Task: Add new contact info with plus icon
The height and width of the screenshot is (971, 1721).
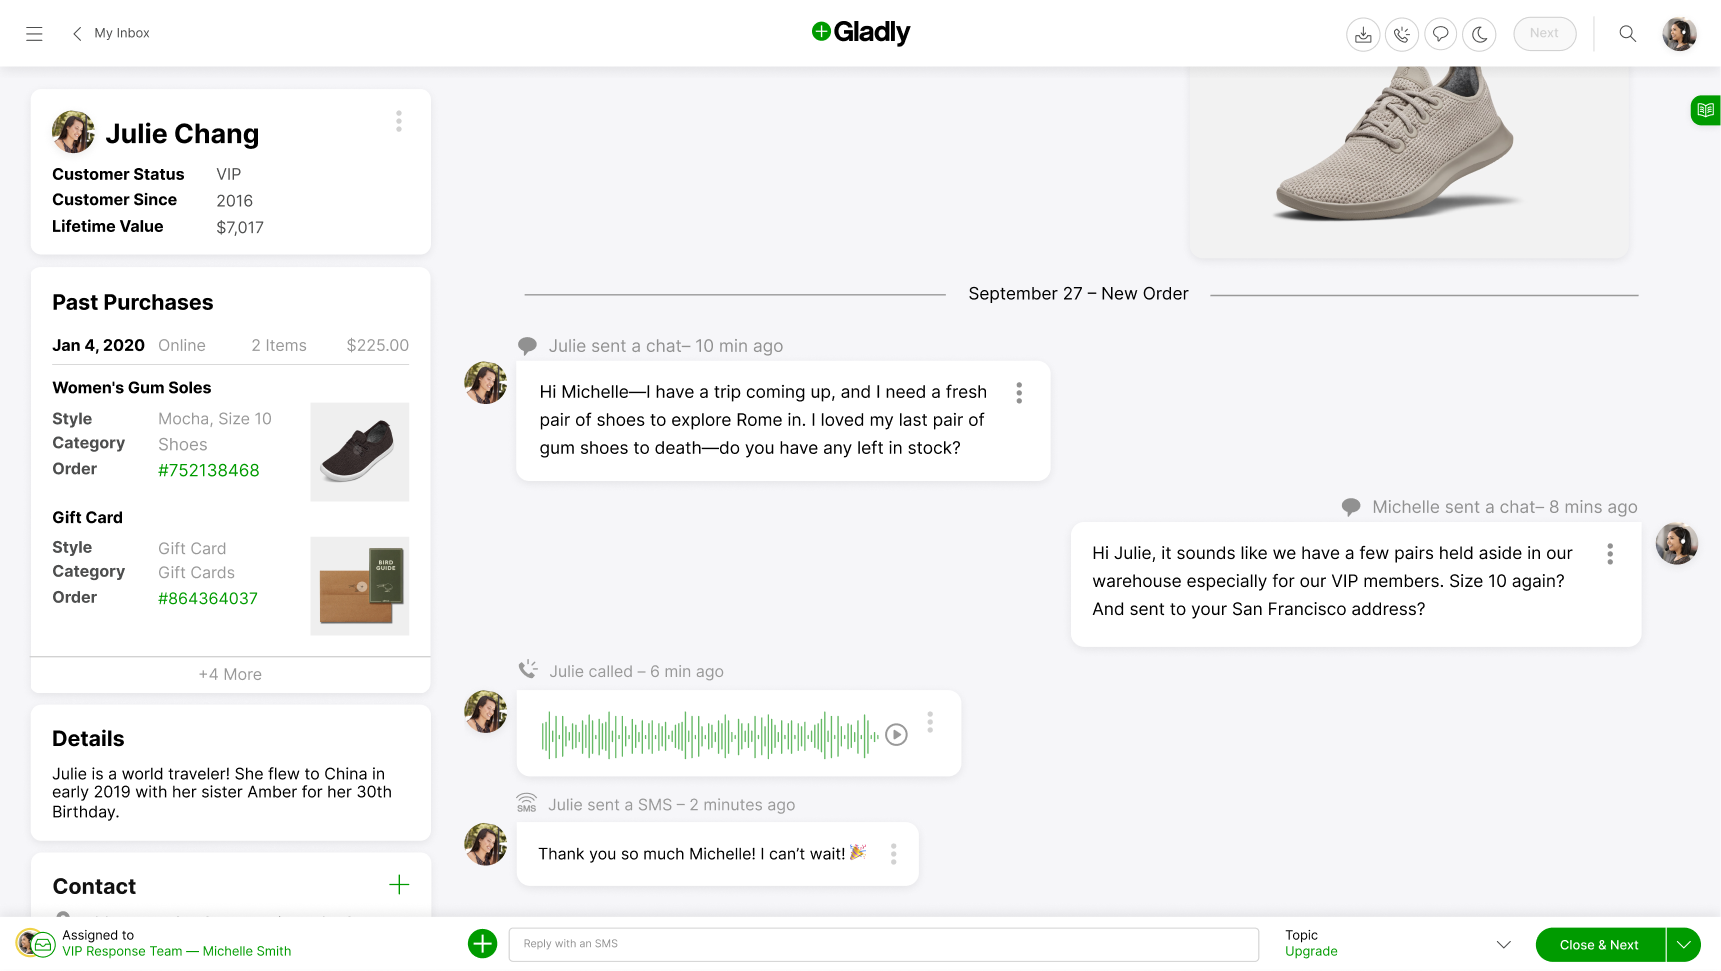Action: point(399,885)
